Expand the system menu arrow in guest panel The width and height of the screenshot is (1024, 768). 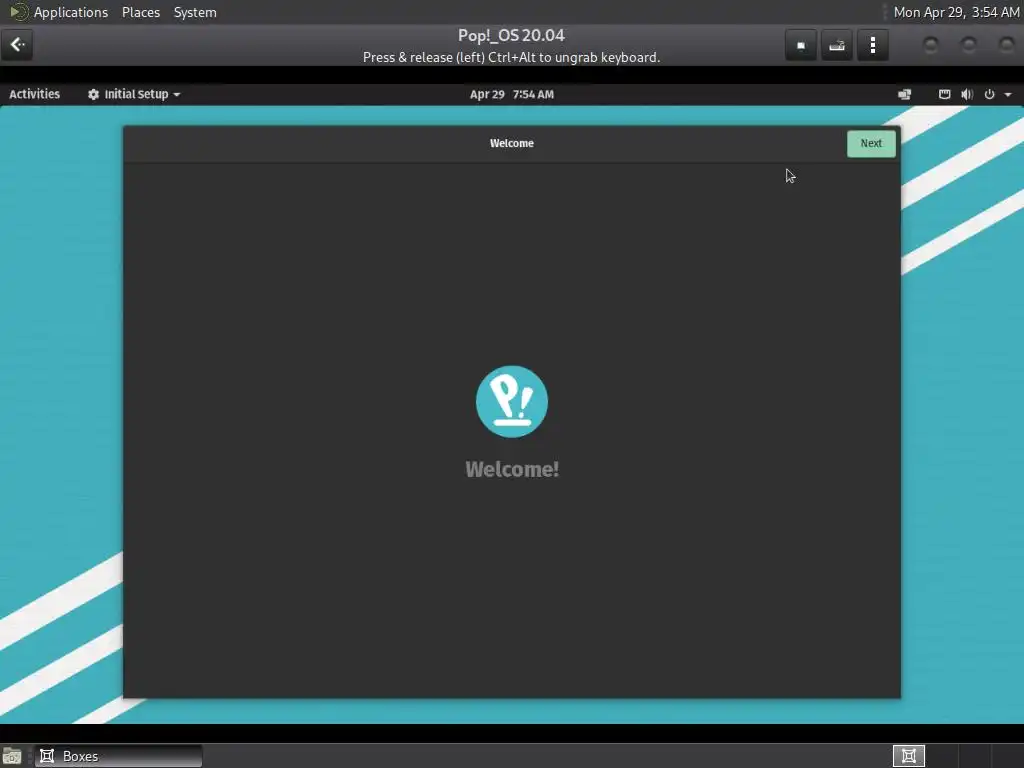[1008, 95]
